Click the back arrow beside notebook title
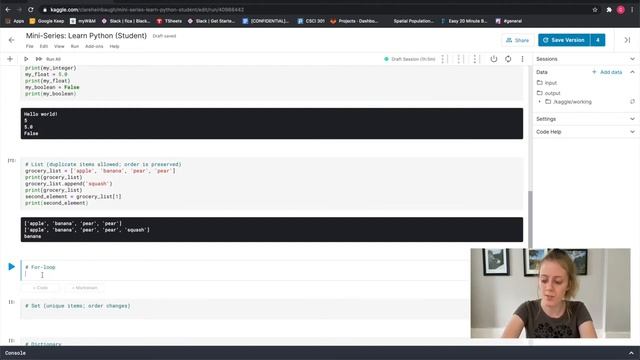This screenshot has height=360, width=640. click(x=11, y=40)
